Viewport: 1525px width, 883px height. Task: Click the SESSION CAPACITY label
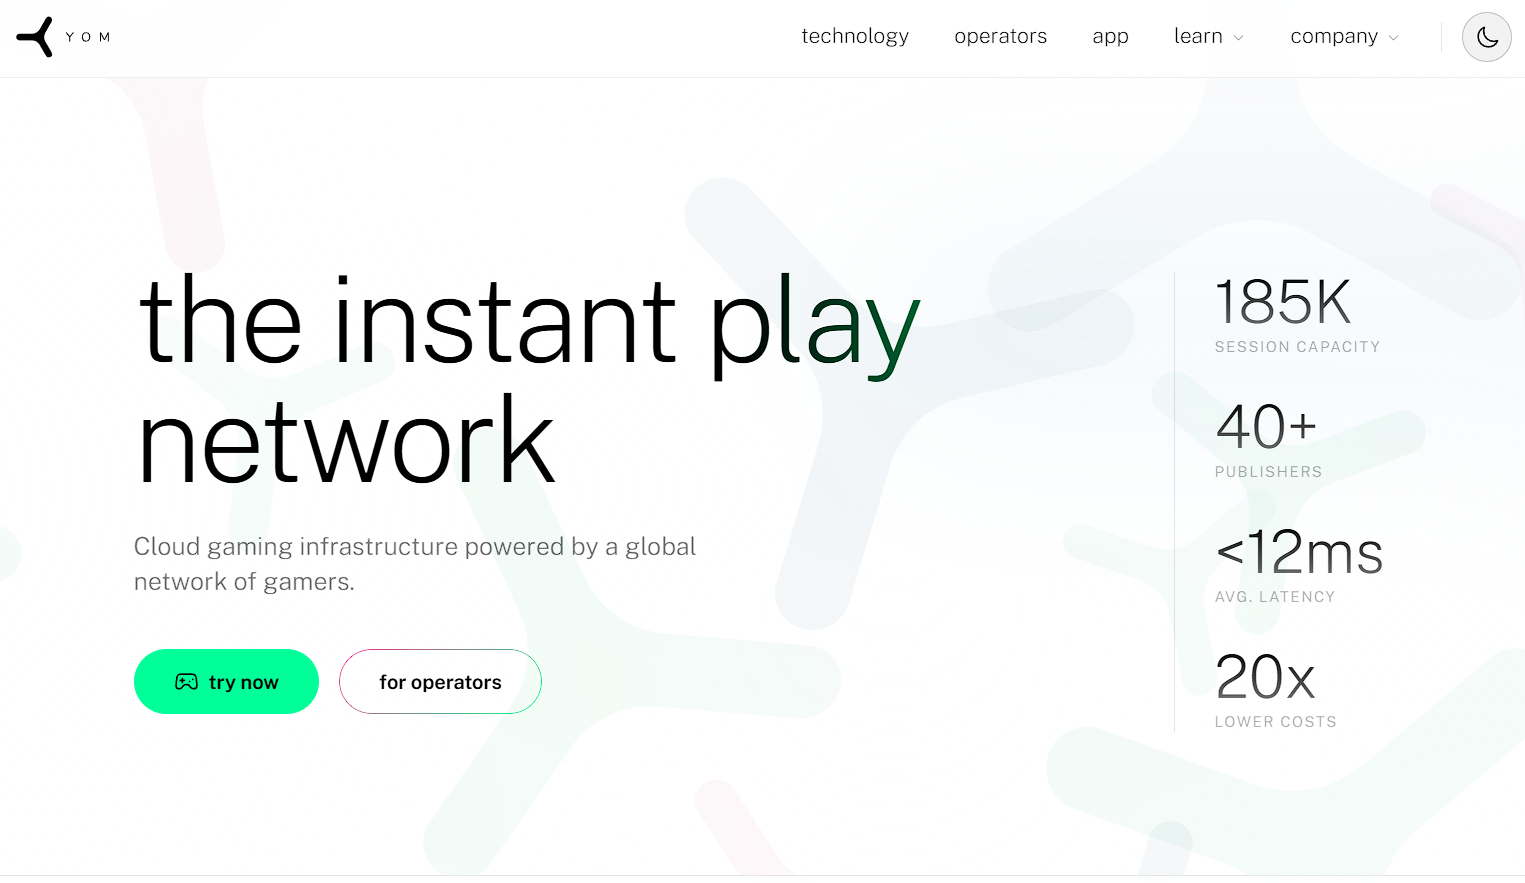click(x=1297, y=347)
